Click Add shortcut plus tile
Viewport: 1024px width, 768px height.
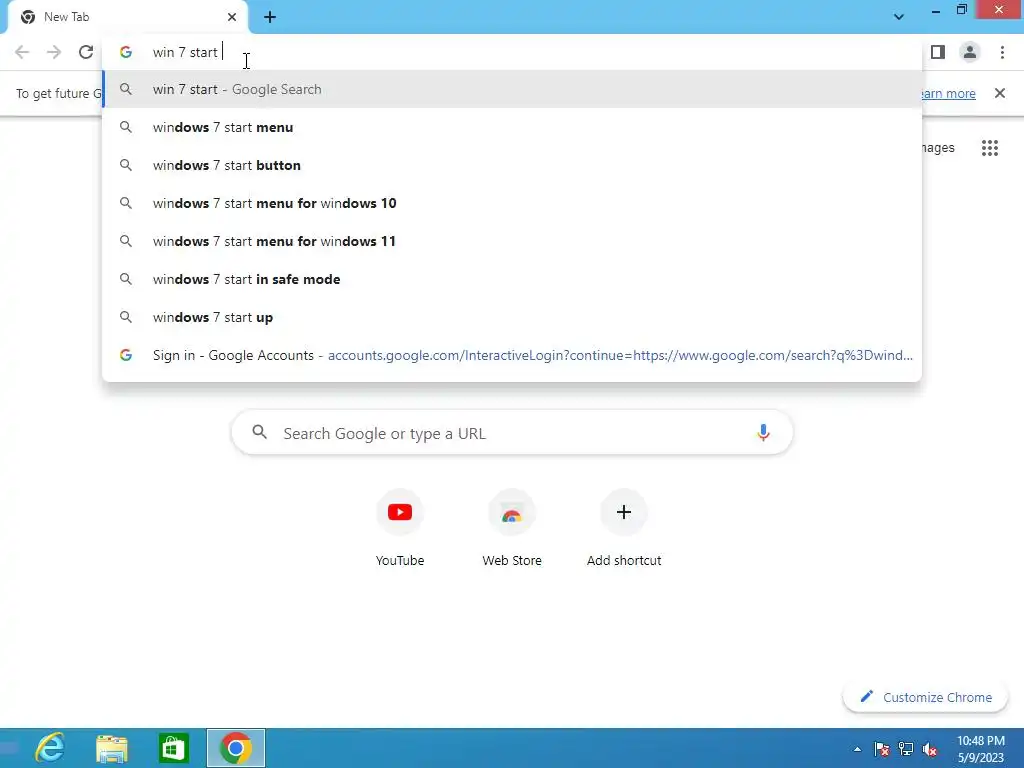coord(624,528)
